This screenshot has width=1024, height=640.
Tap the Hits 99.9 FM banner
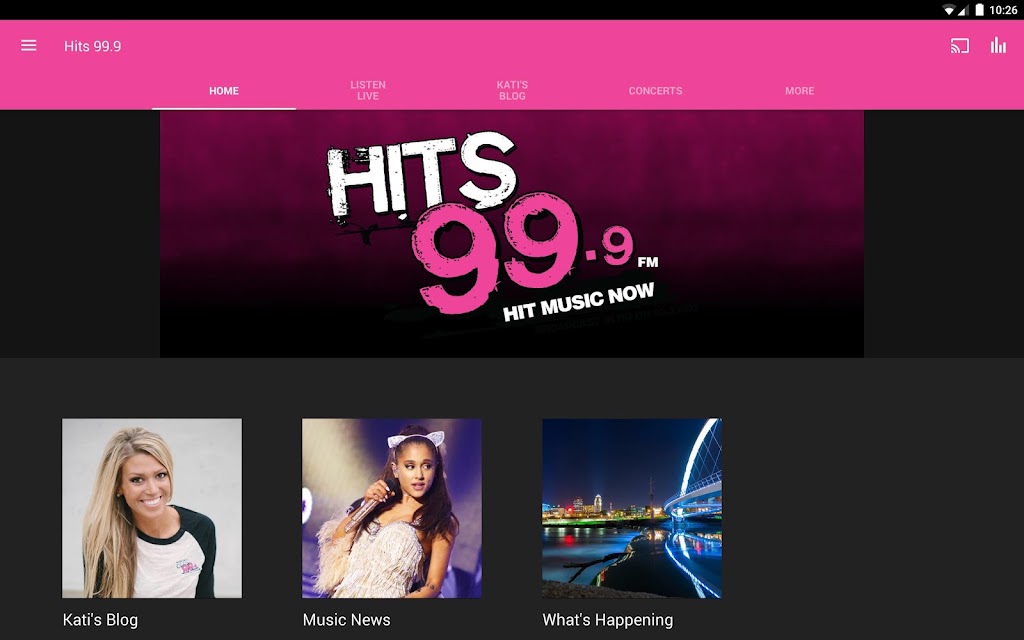click(512, 234)
